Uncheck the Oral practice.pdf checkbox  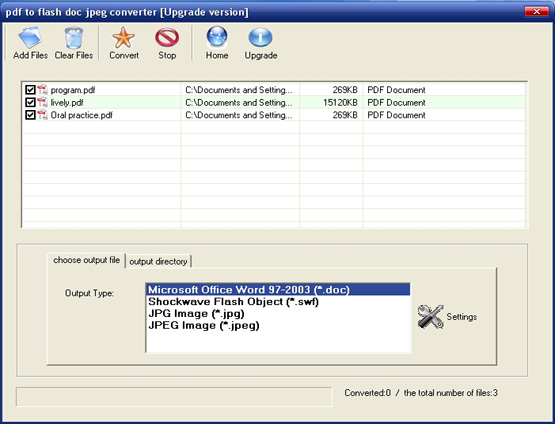pyautogui.click(x=30, y=115)
